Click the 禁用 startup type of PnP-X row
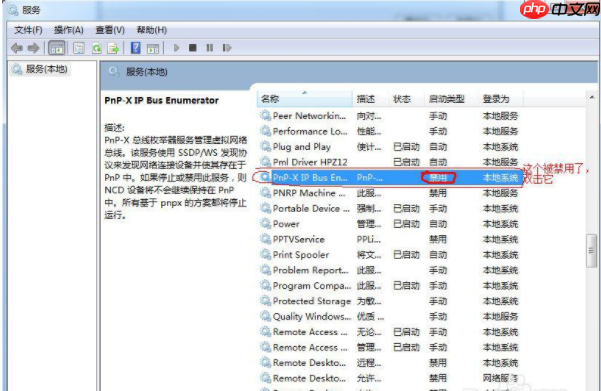601x391 pixels. click(438, 177)
